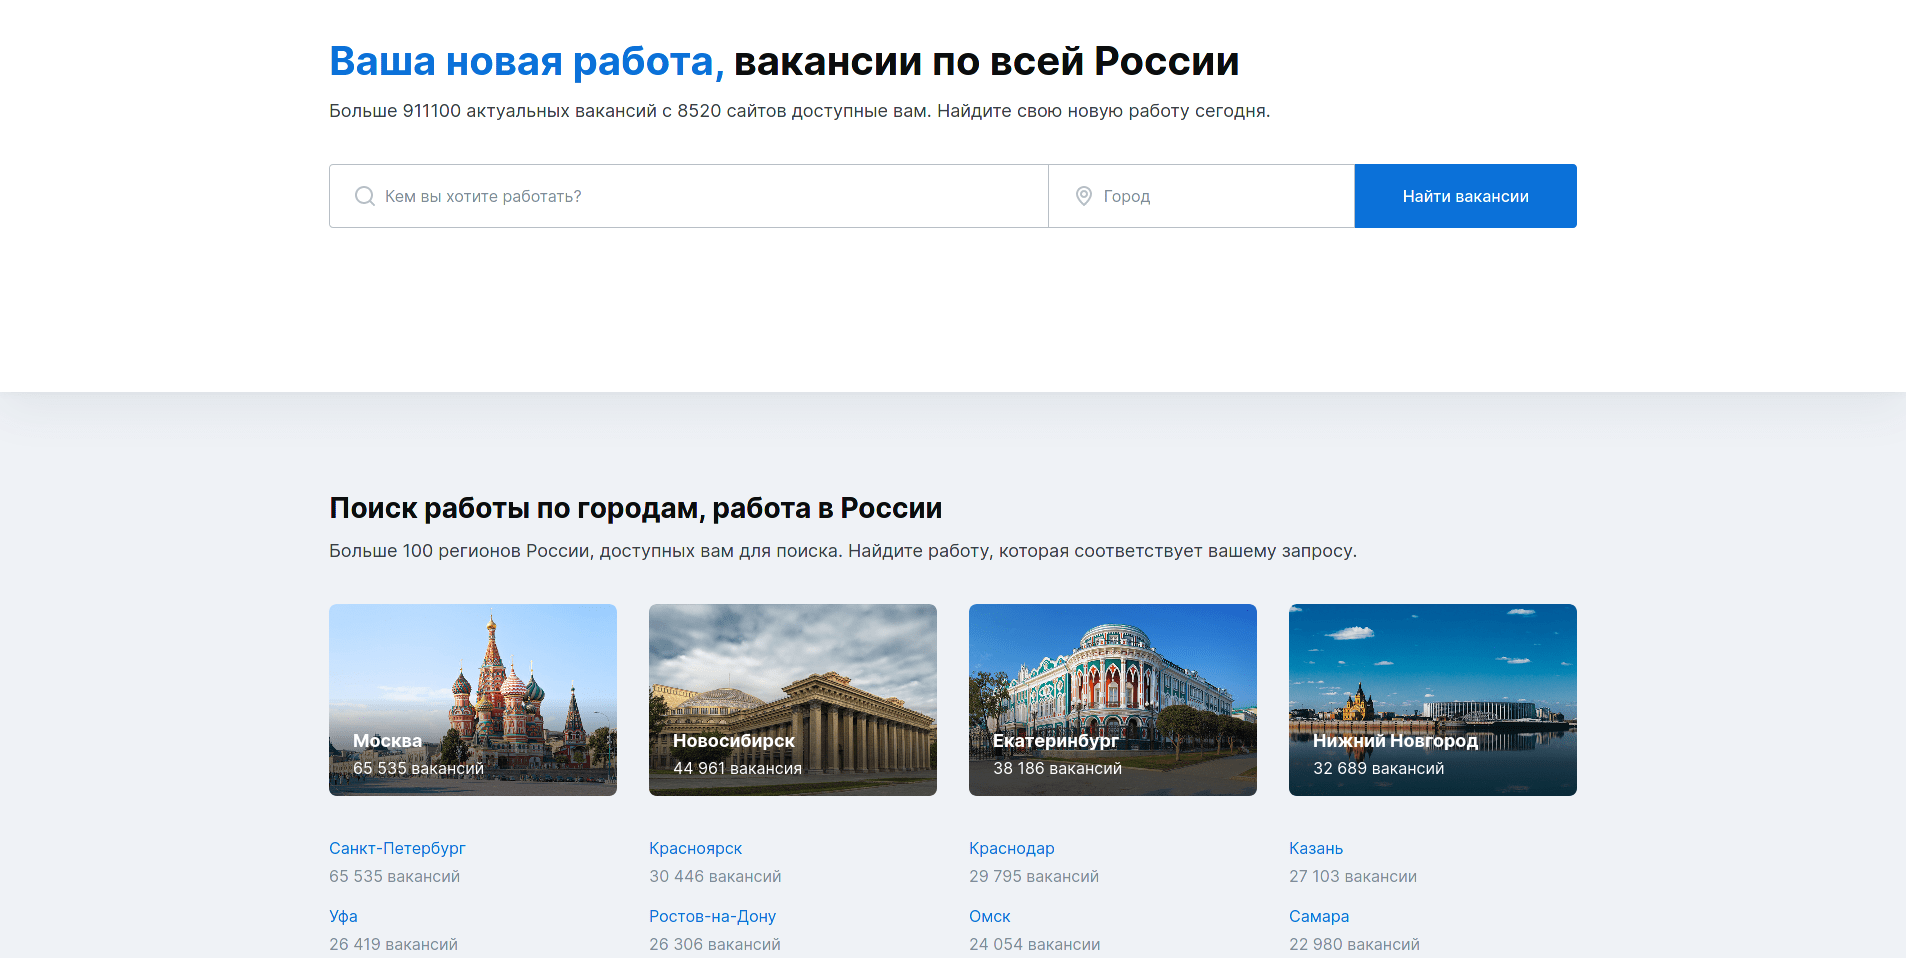Select the Ростов-на-Дону link
This screenshot has height=958, width=1906.
[712, 916]
